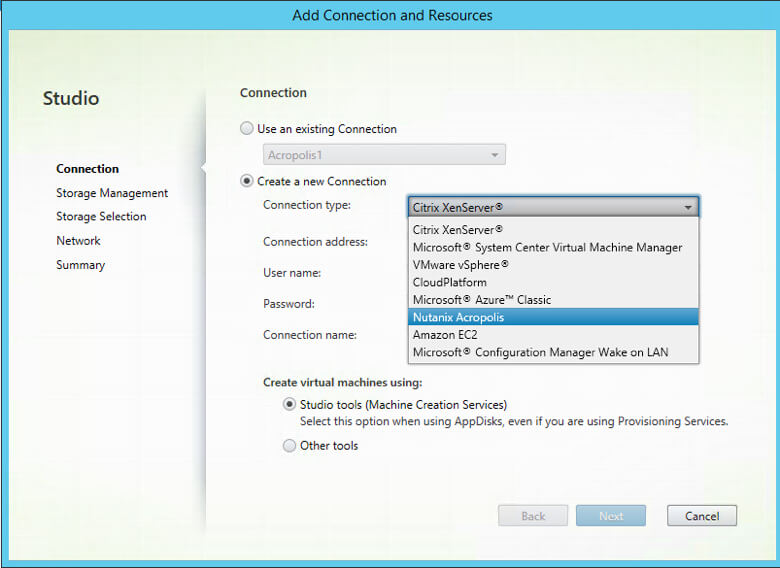Pick Nutanix Acropolis connection type
The height and width of the screenshot is (568, 780).
tap(458, 317)
